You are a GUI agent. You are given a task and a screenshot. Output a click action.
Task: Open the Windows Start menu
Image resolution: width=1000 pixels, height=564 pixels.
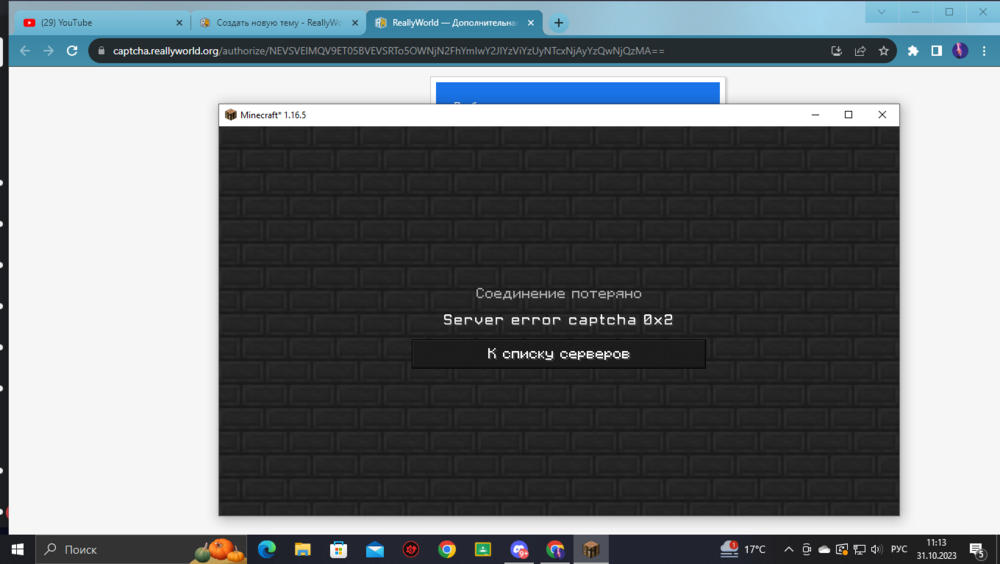coord(18,549)
